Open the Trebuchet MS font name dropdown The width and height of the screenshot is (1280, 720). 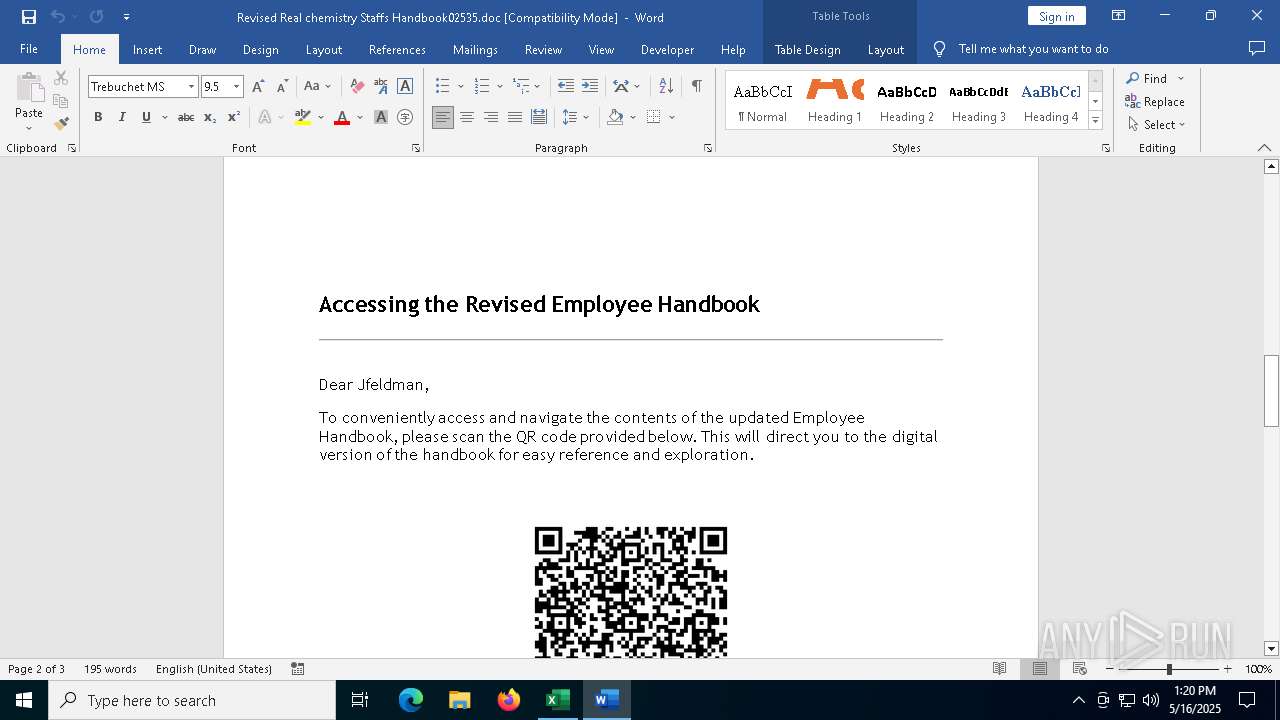point(191,87)
